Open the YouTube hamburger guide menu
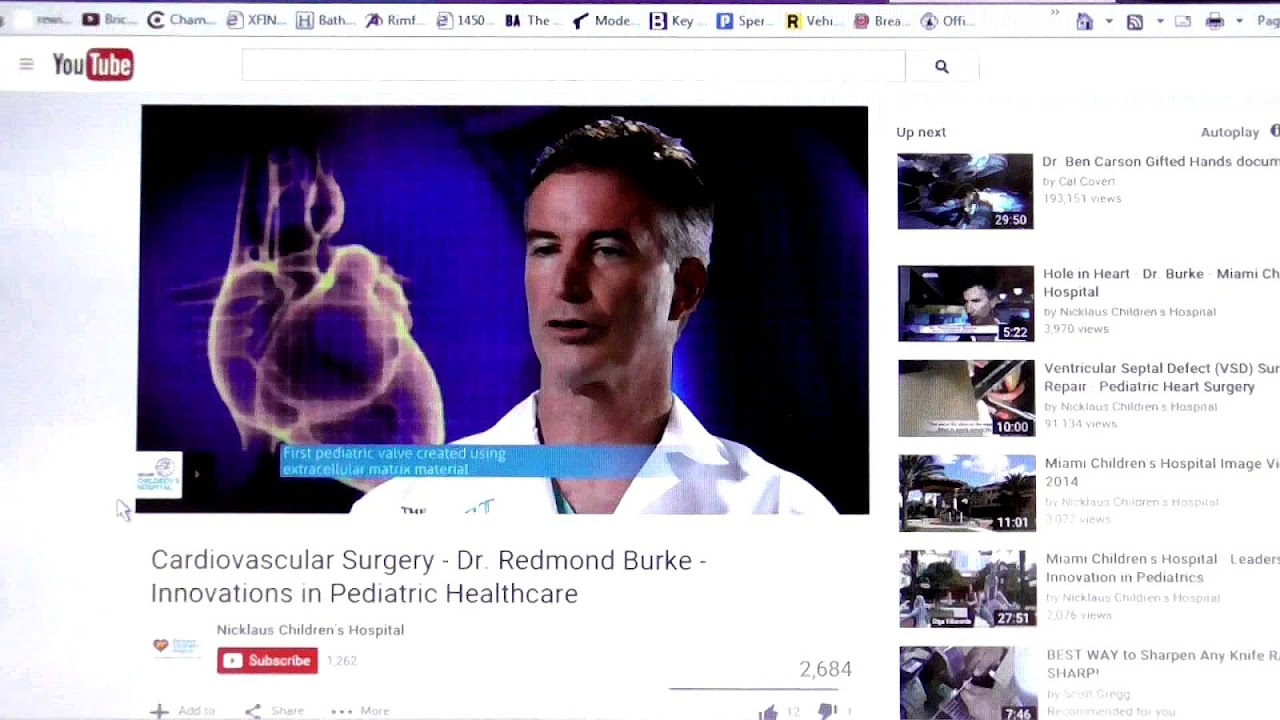 pyautogui.click(x=26, y=64)
